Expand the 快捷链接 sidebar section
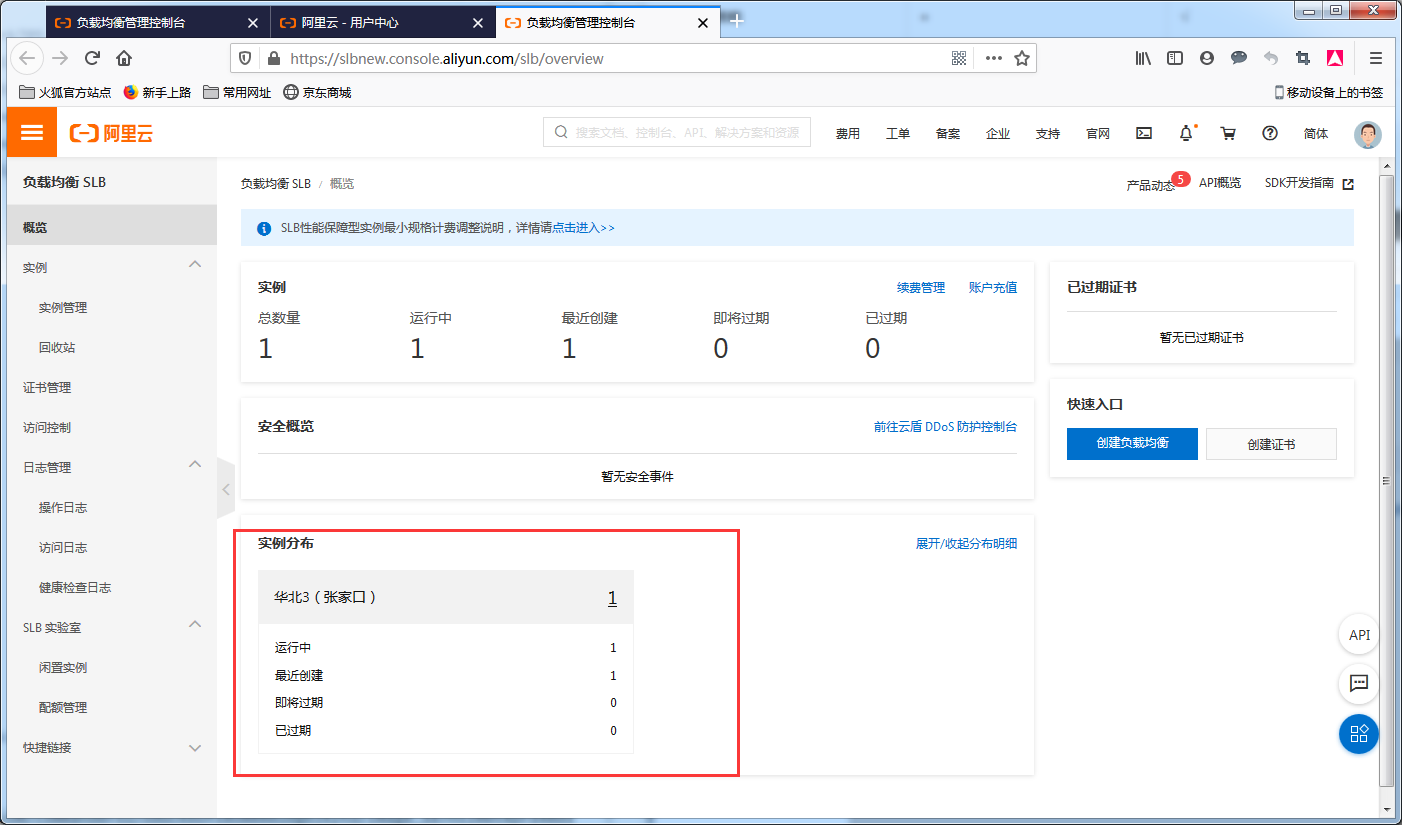 coord(195,748)
